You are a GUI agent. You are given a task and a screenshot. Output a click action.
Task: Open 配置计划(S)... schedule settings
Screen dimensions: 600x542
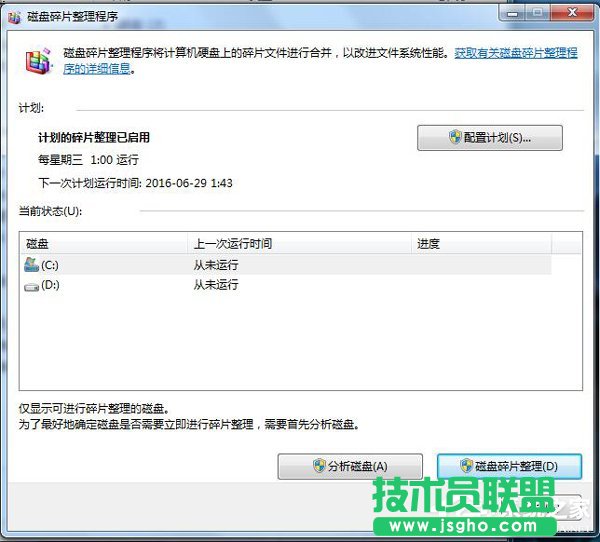click(x=490, y=137)
